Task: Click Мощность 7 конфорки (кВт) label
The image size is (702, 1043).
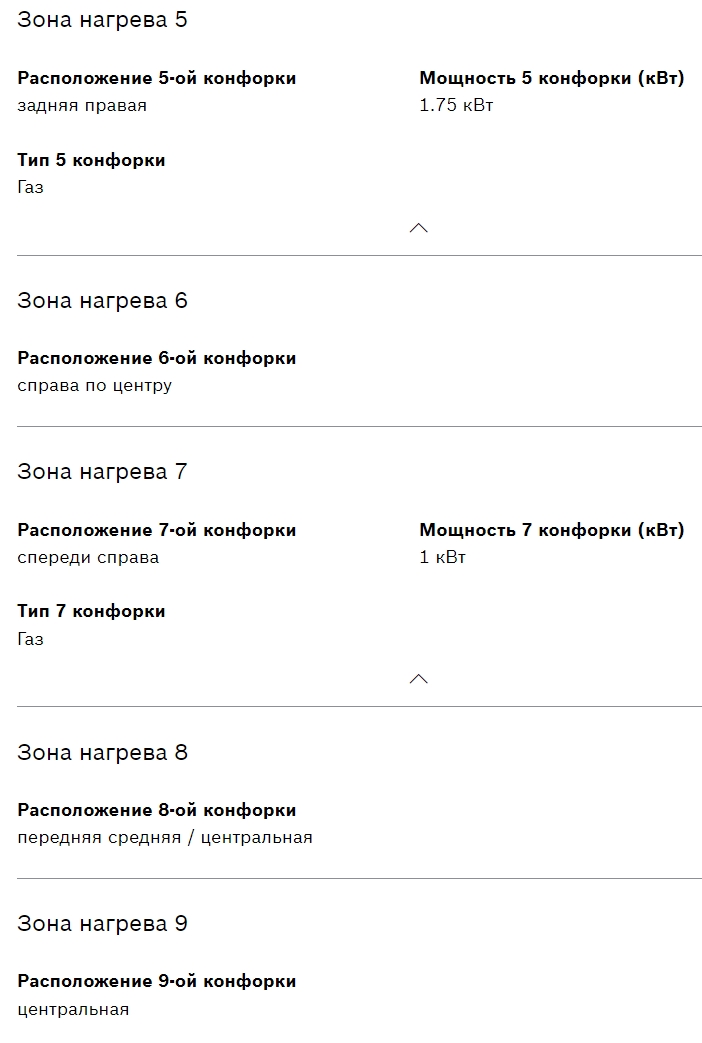Action: point(552,530)
